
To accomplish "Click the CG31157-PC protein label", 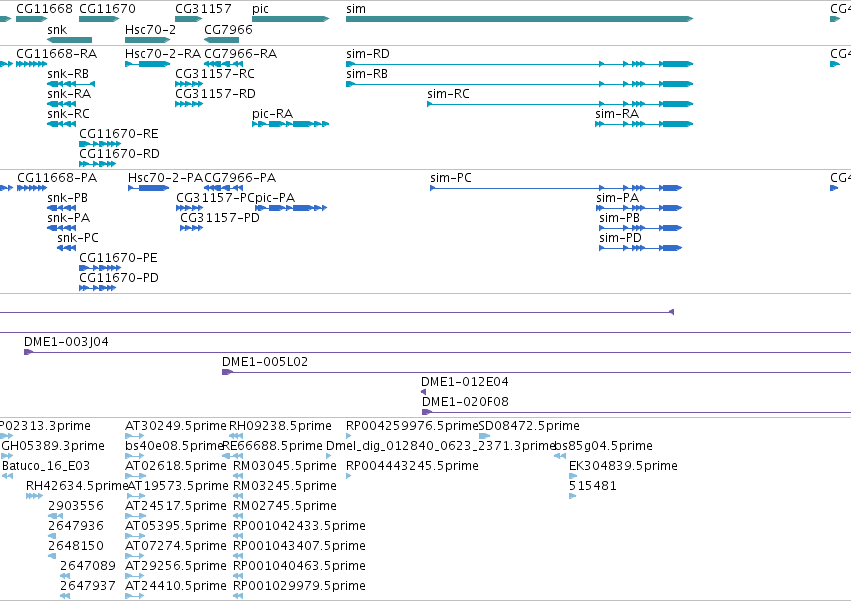I will [x=215, y=198].
